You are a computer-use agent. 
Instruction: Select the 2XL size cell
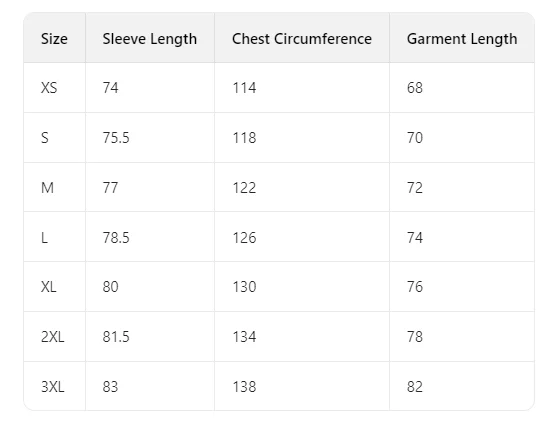click(53, 337)
